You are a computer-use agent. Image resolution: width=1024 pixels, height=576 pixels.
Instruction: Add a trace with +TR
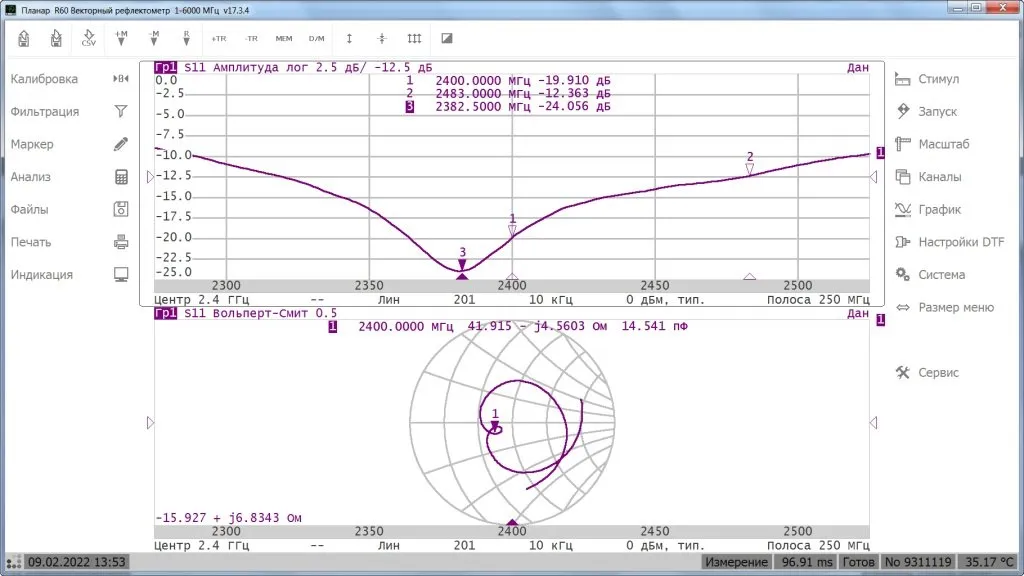[x=219, y=39]
